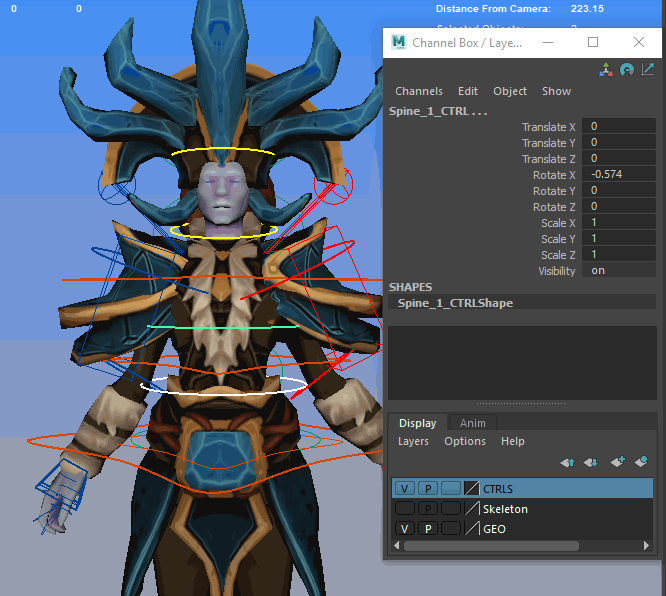Click the hyperbolic arrow toggle icon
The height and width of the screenshot is (596, 666).
(647, 69)
